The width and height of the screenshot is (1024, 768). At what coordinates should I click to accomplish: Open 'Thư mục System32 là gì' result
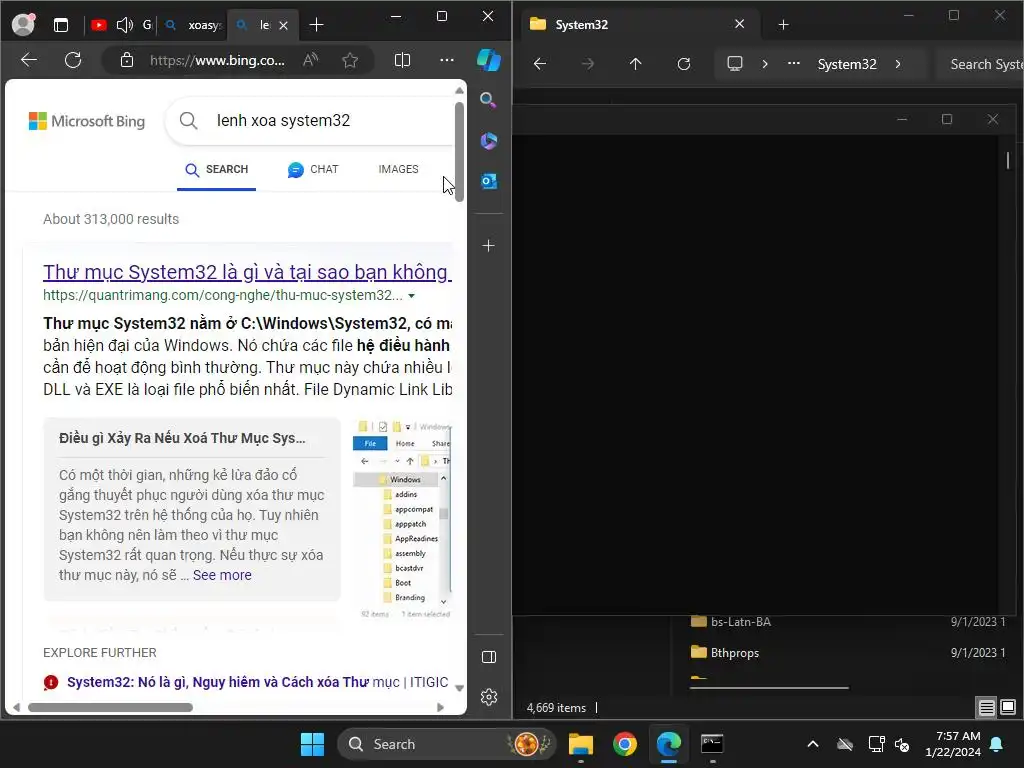point(248,272)
